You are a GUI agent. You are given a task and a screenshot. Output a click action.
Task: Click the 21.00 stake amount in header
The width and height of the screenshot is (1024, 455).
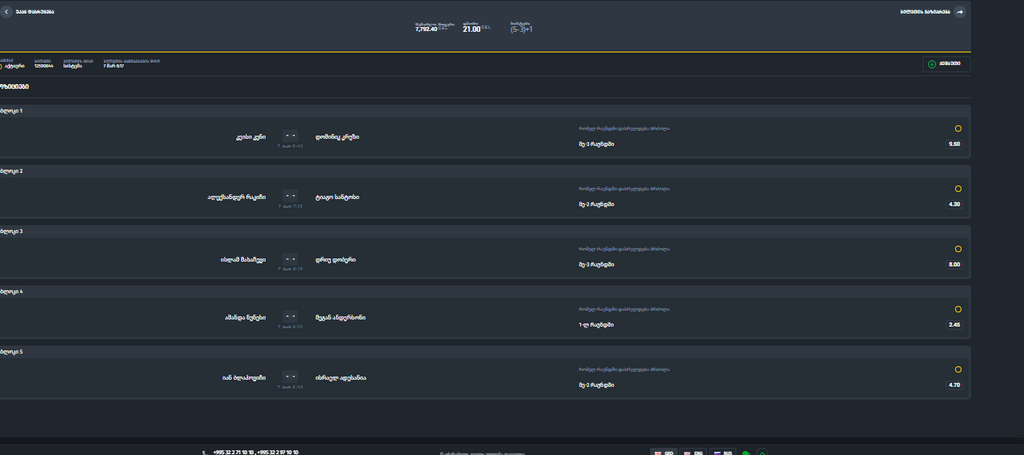click(472, 29)
